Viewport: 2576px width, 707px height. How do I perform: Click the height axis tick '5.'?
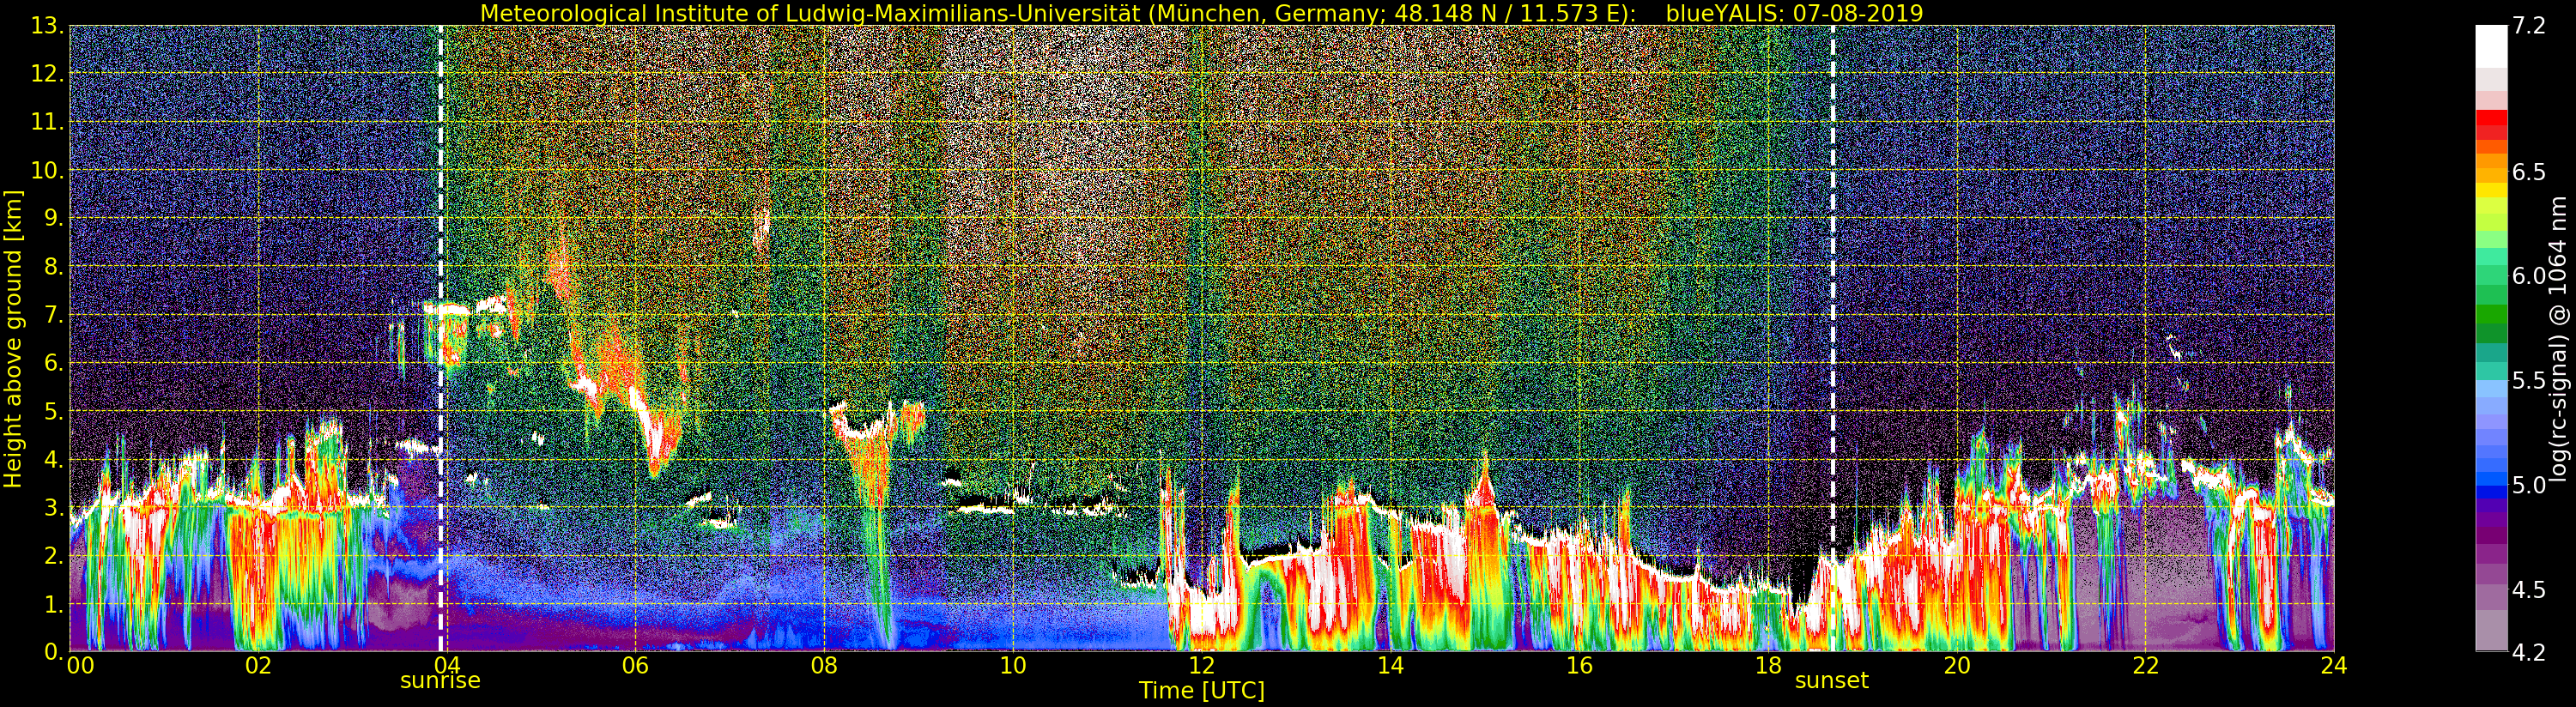pyautogui.click(x=53, y=411)
